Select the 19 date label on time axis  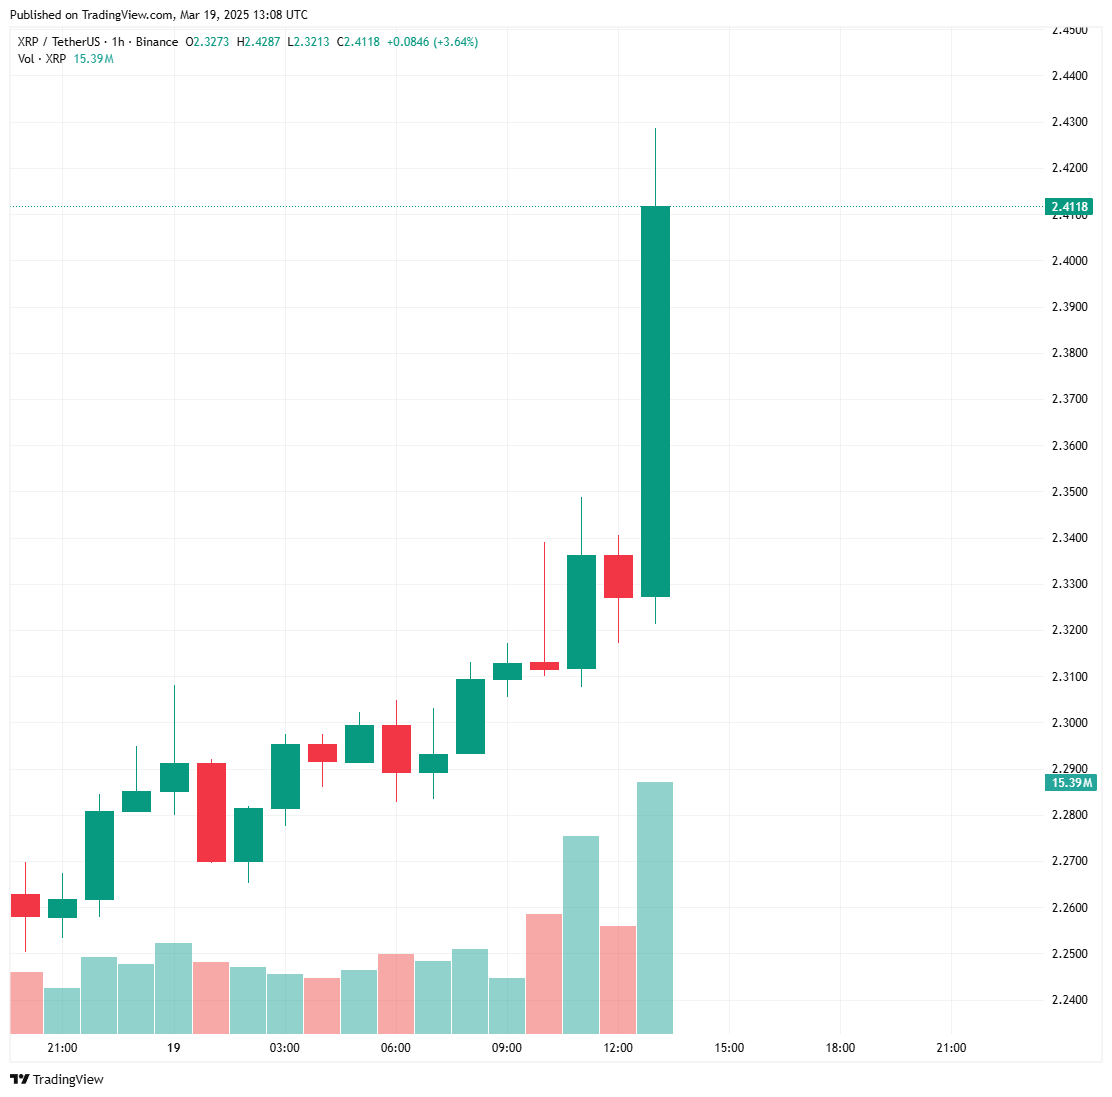coord(174,1048)
